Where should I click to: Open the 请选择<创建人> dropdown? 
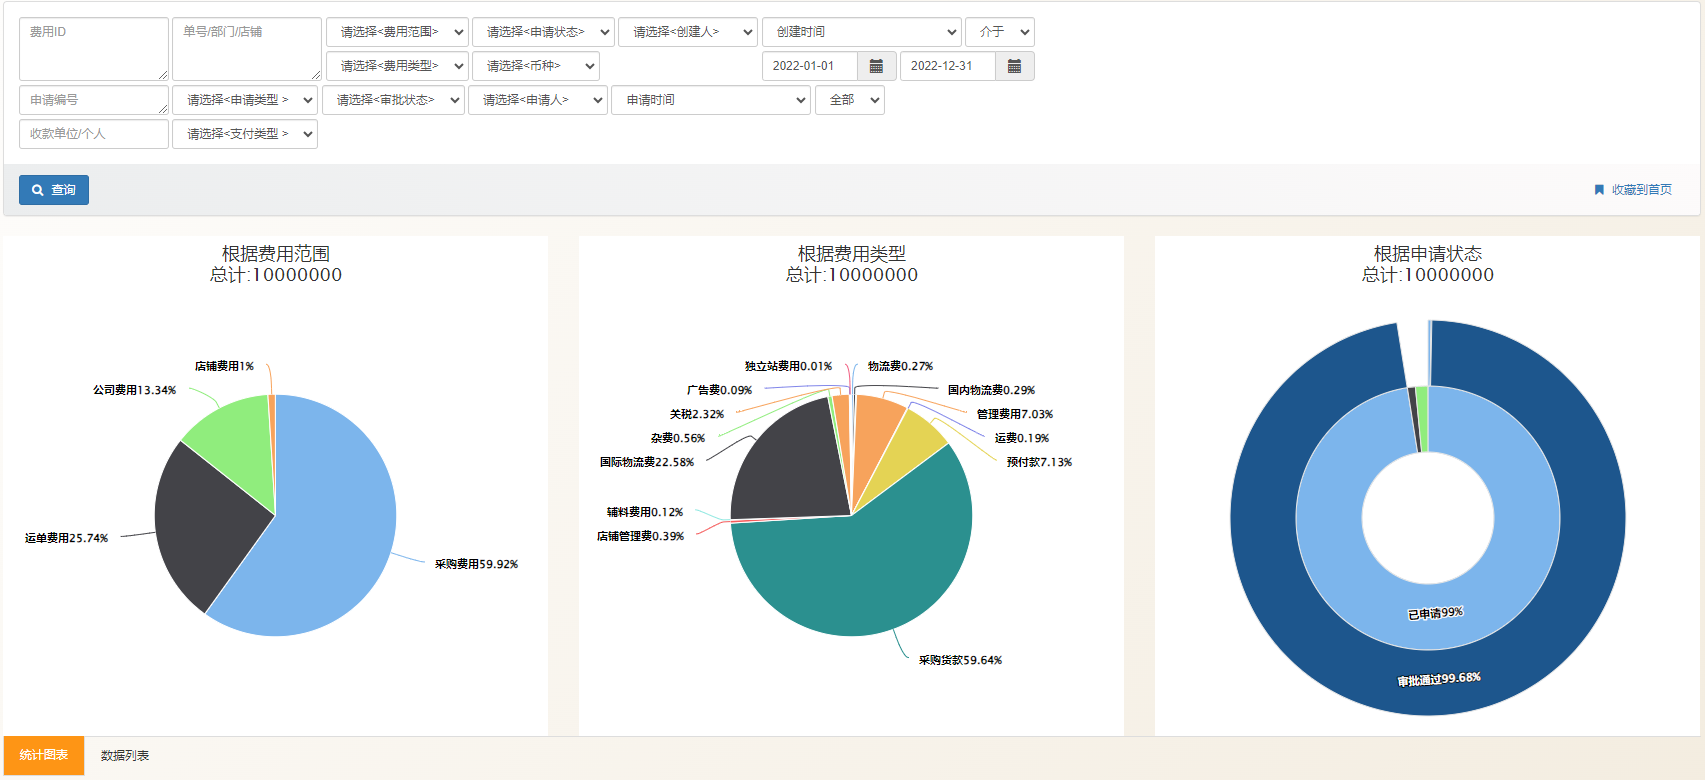[688, 32]
